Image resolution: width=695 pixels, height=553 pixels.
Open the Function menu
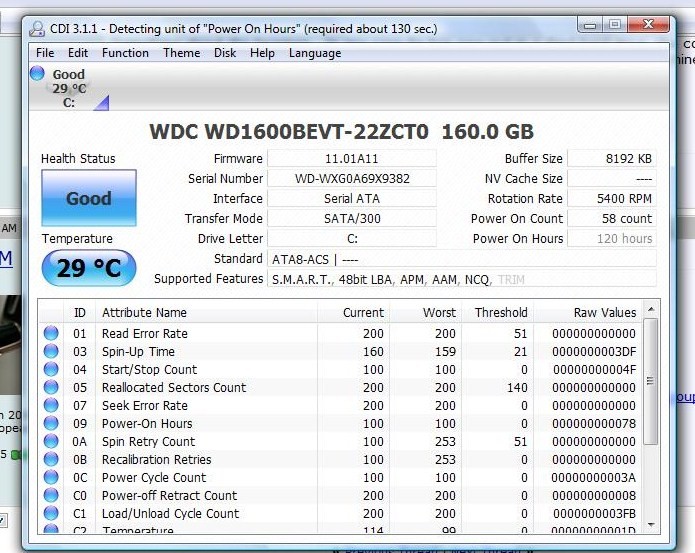[125, 53]
